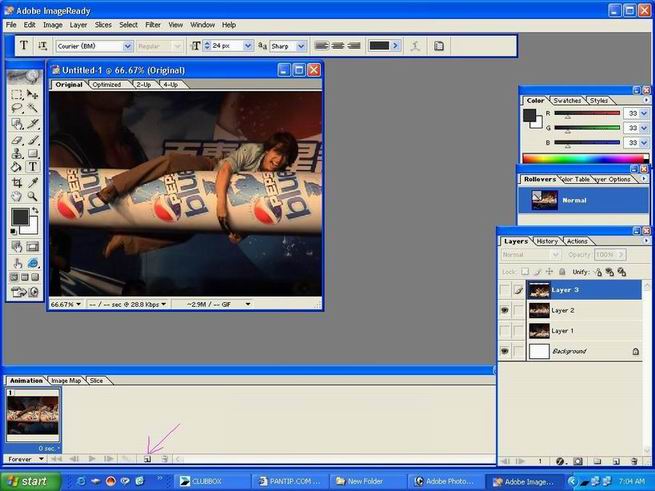
Task: Toggle link box for Layer 1
Action: click(518, 331)
